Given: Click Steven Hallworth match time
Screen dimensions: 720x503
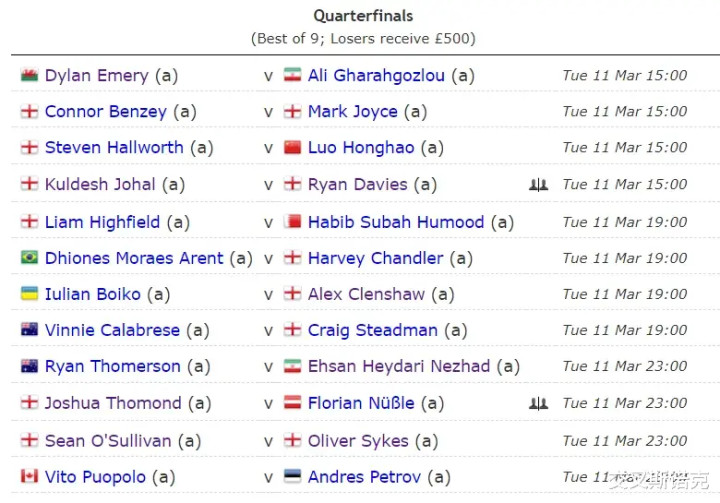Looking at the screenshot, I should tap(625, 147).
